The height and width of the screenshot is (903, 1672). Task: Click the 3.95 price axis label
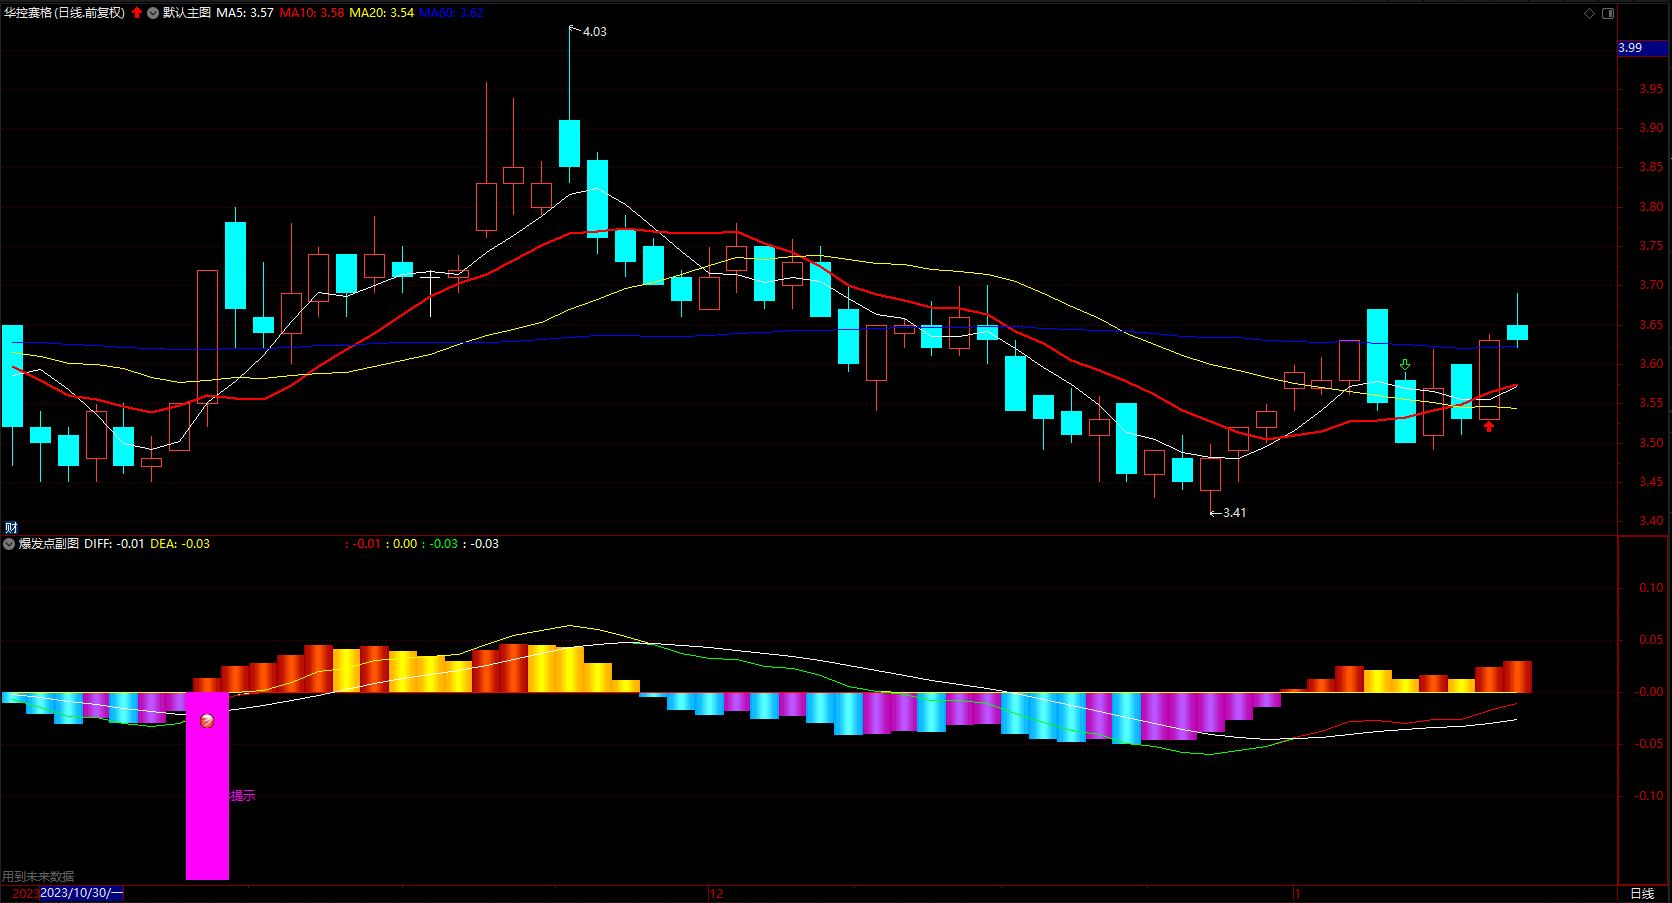[x=1651, y=89]
